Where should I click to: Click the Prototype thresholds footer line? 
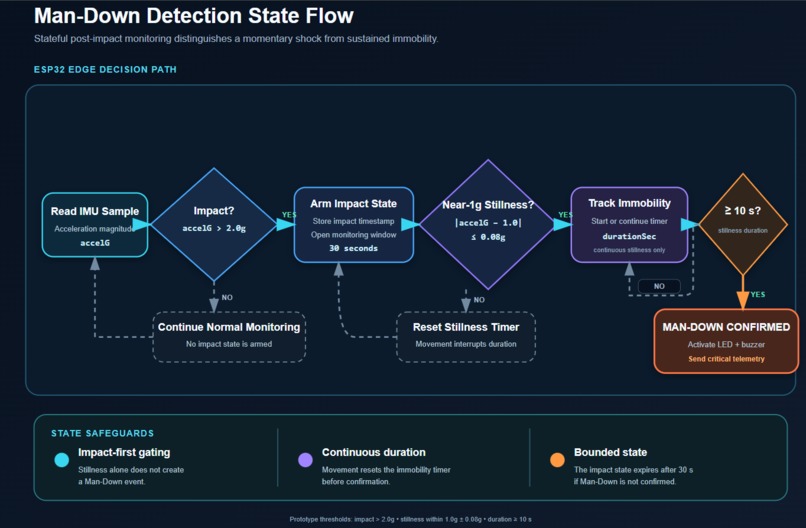(x=410, y=519)
